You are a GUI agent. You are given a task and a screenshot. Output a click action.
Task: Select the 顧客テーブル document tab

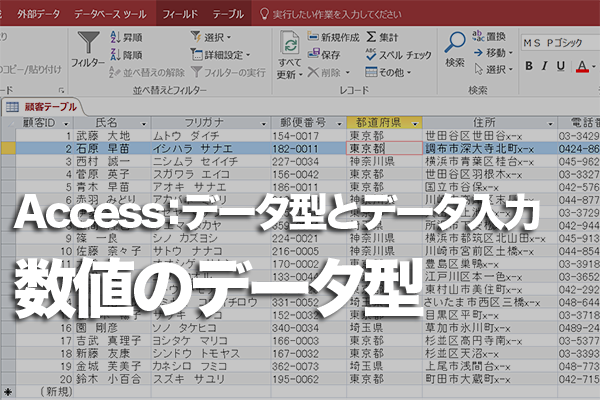(x=43, y=107)
